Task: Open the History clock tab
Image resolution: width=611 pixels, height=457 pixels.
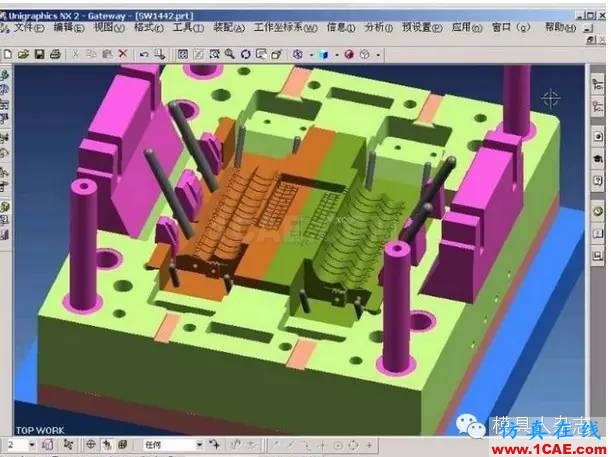Action: (598, 212)
